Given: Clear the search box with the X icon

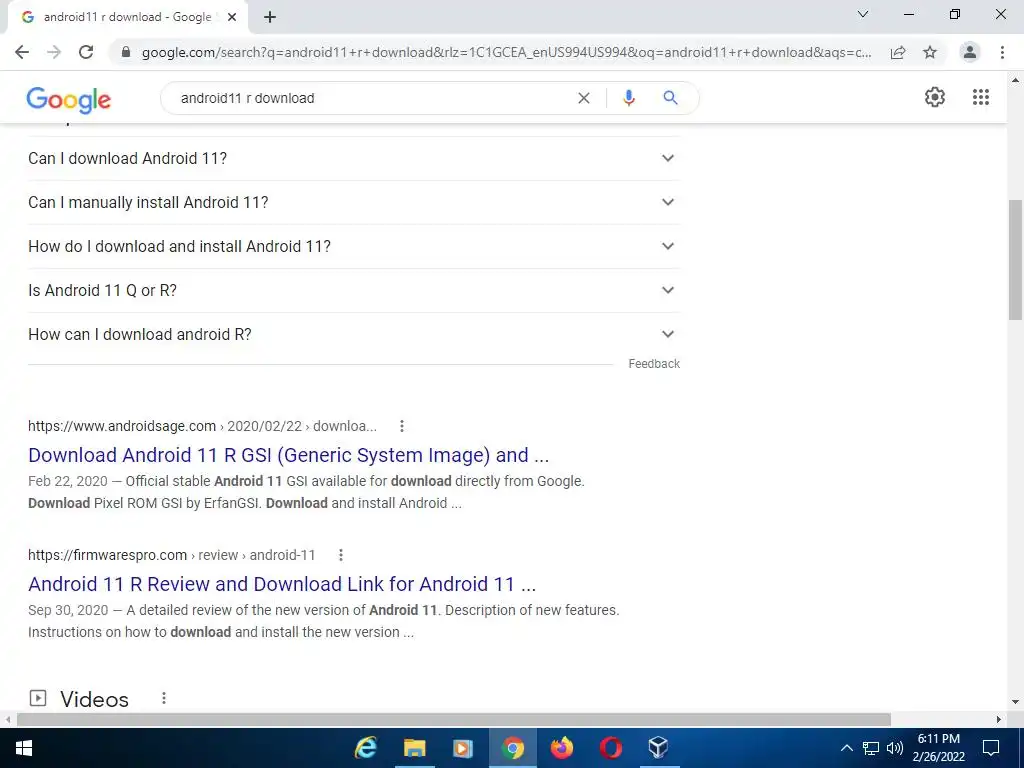Looking at the screenshot, I should [x=584, y=98].
